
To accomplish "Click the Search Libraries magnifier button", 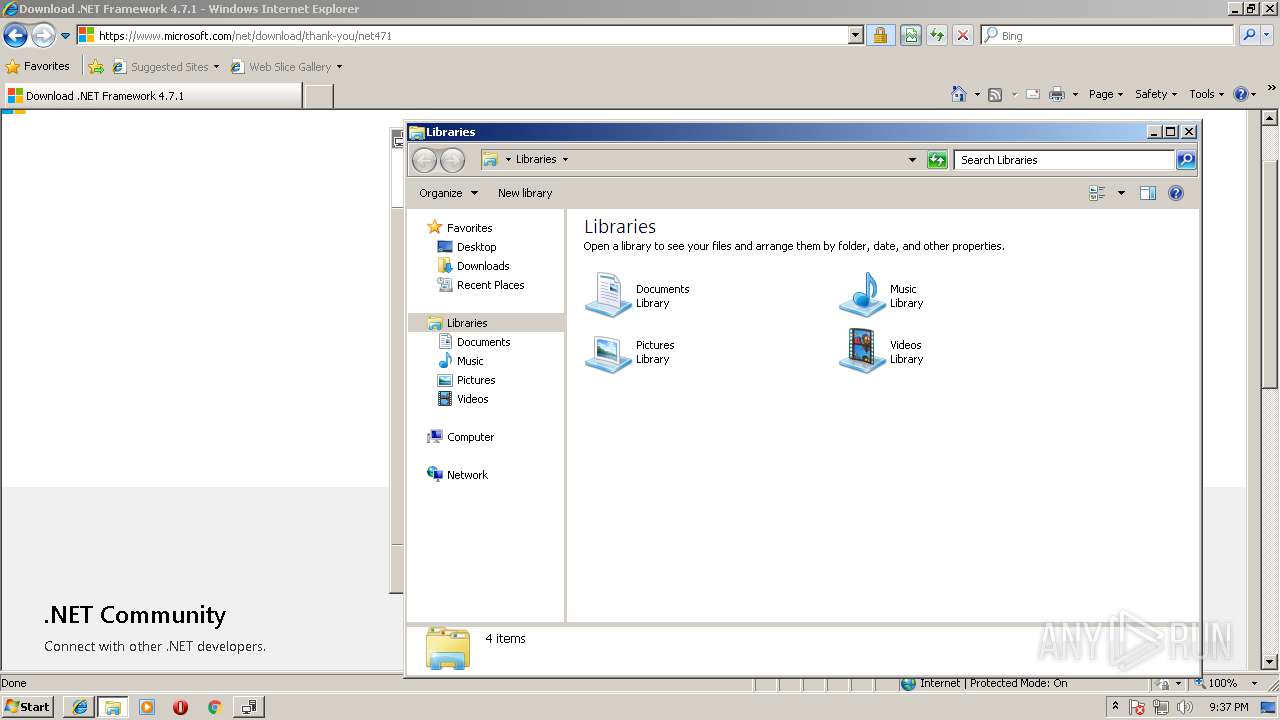I will tap(1185, 160).
